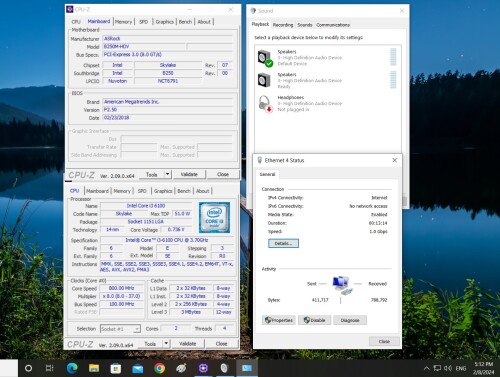The width and height of the screenshot is (500, 377).
Task: Click Validate in CPU-Z processor window
Action: pos(187,344)
